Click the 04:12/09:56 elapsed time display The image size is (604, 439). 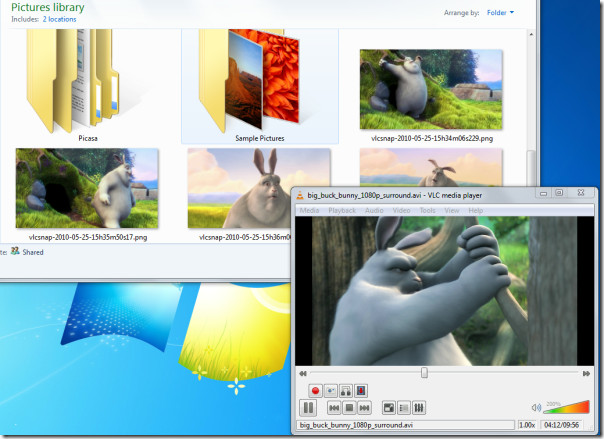click(x=561, y=425)
